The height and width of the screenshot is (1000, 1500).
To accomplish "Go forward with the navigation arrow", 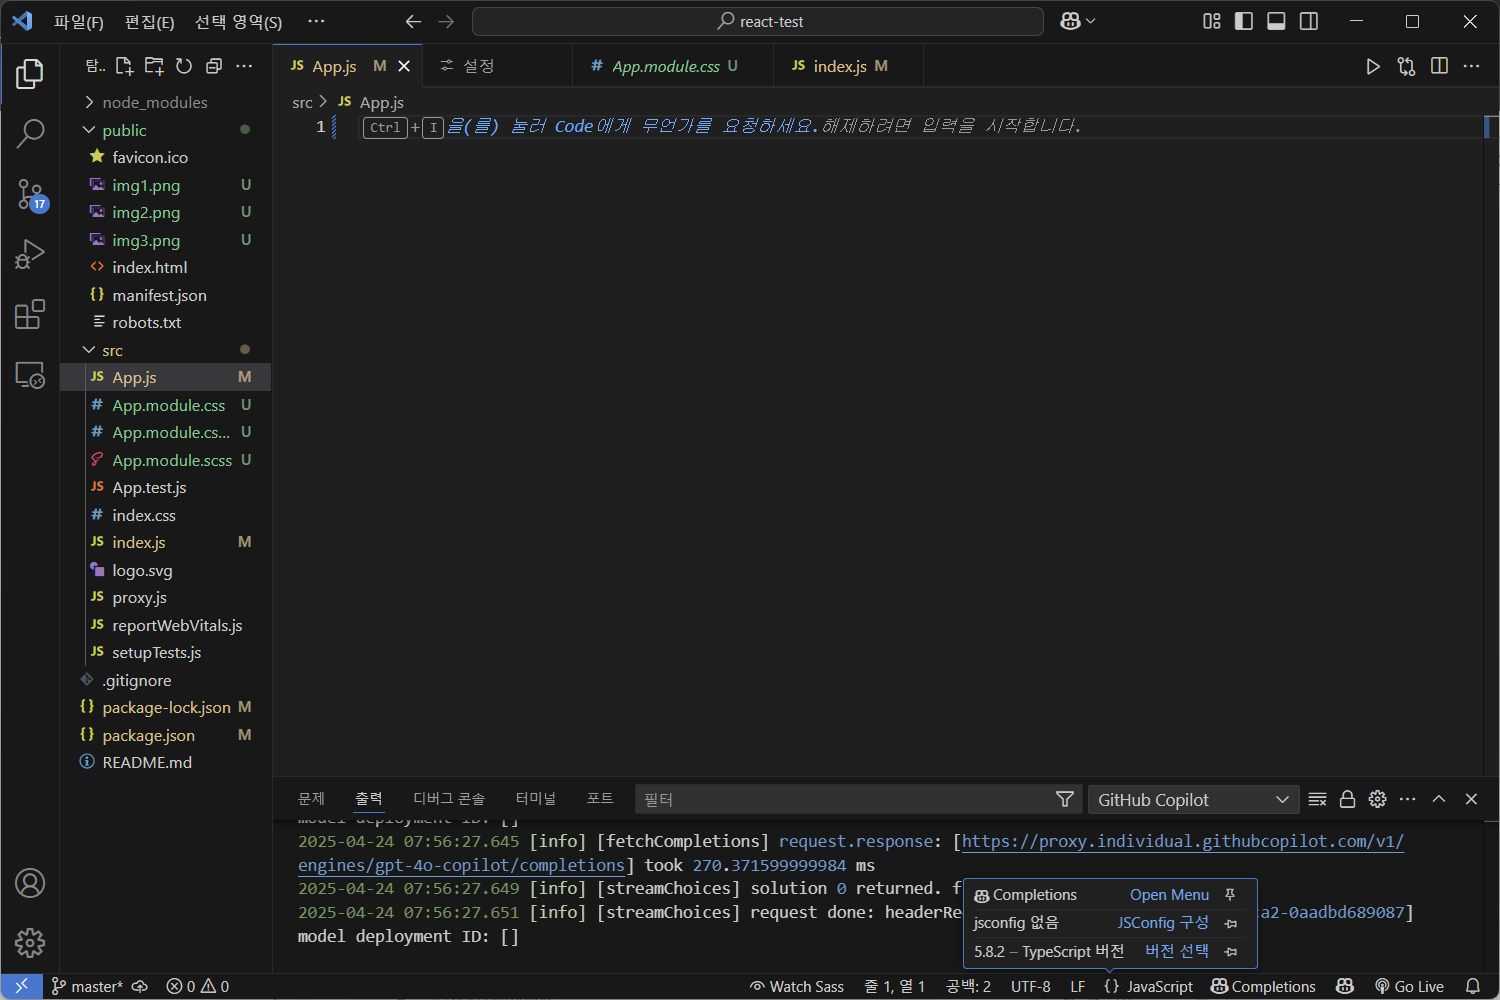I will pyautogui.click(x=446, y=21).
